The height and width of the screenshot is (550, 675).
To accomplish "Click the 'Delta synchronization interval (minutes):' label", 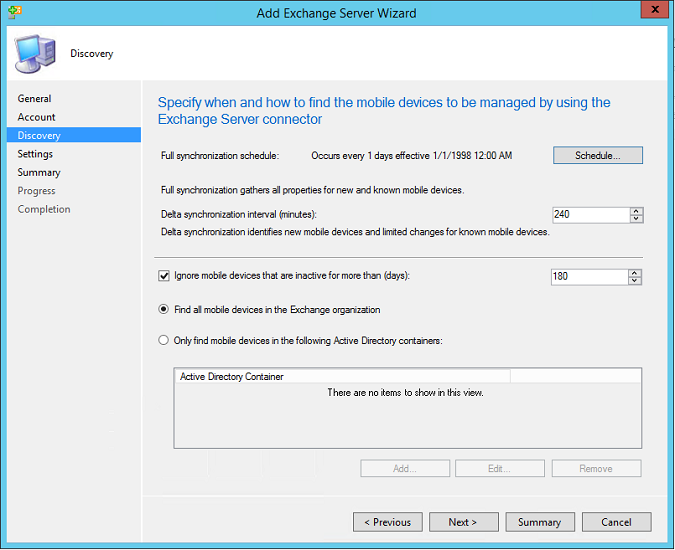I will coord(238,214).
